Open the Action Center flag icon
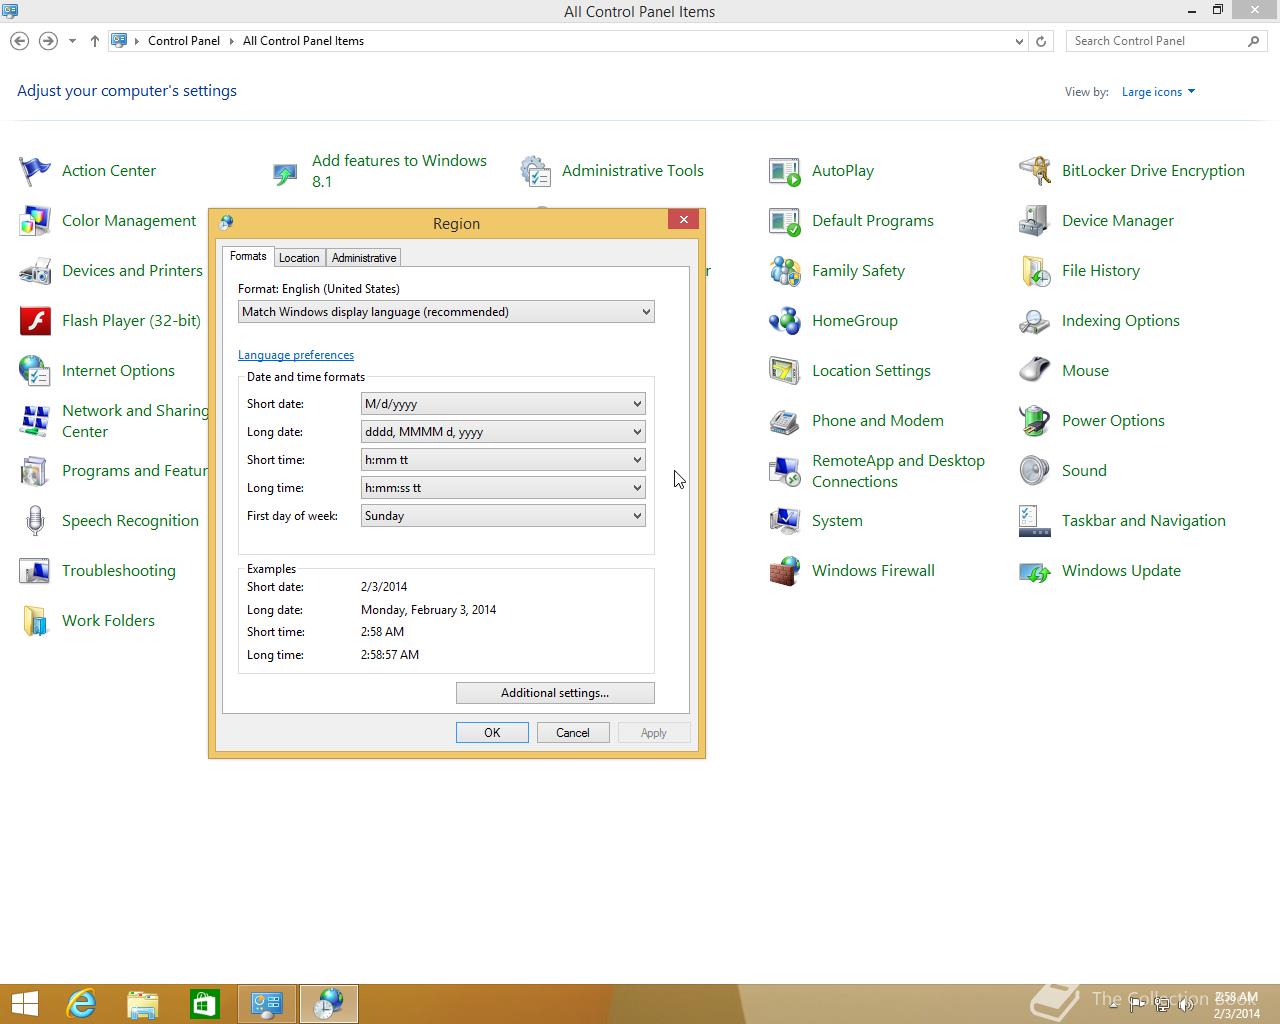The image size is (1280, 1024). [x=35, y=171]
